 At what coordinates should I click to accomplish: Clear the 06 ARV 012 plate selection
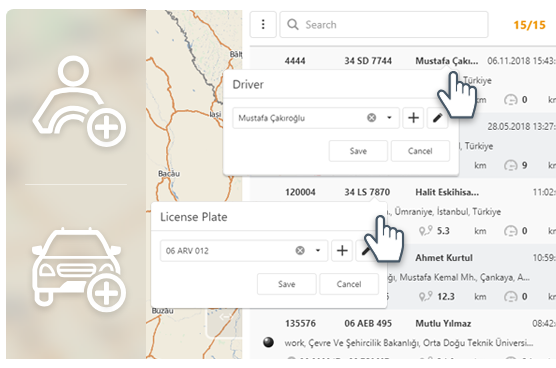(x=300, y=251)
